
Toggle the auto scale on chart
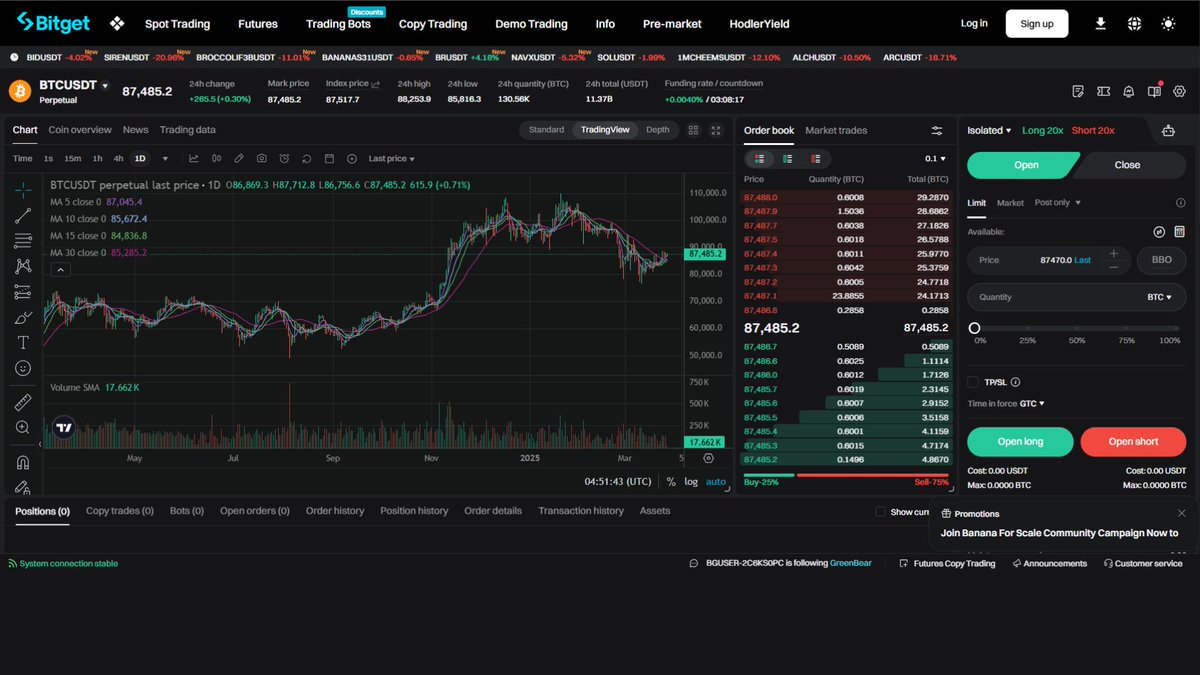(716, 481)
